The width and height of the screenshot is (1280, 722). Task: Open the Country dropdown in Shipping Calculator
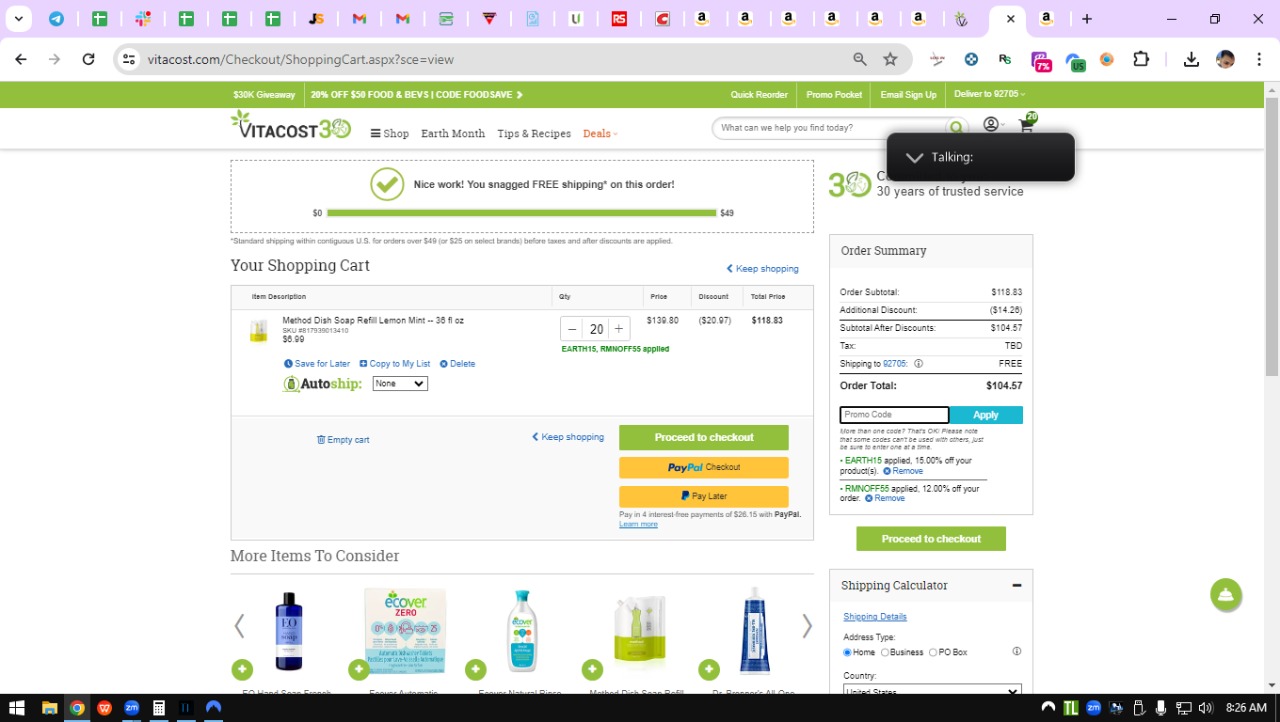coord(932,691)
